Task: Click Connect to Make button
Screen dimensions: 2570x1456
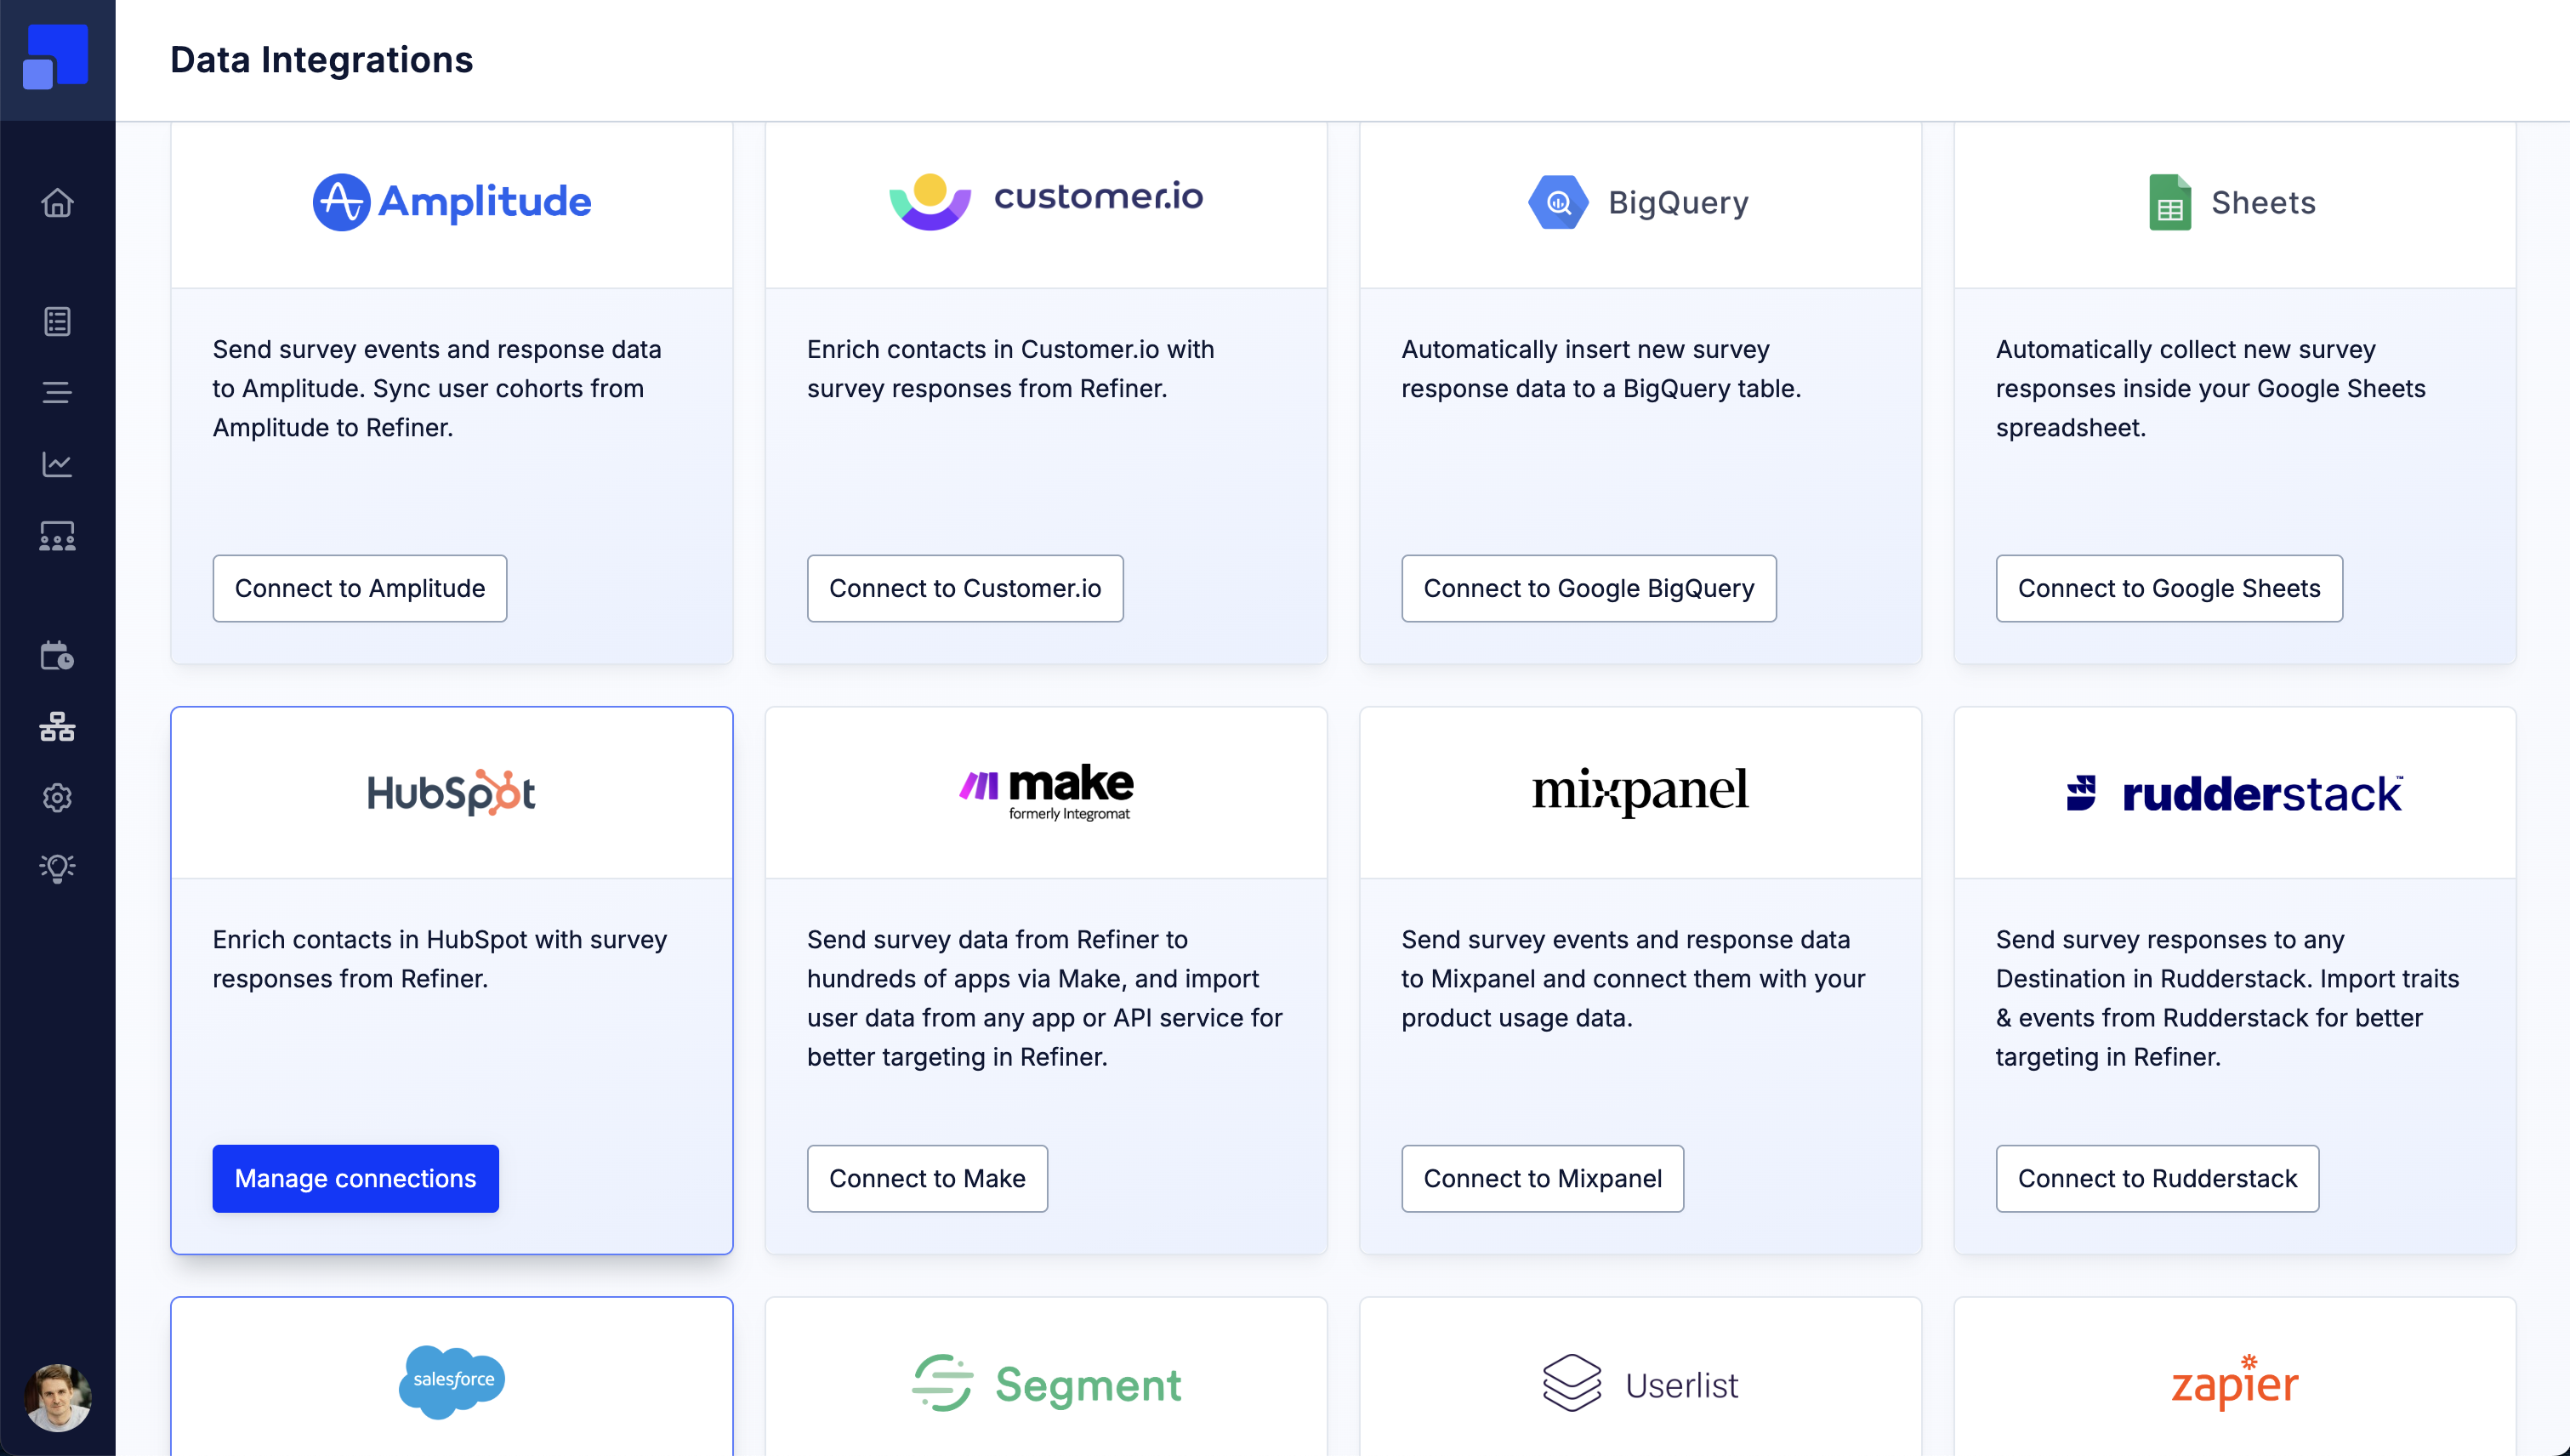Action: tap(927, 1178)
